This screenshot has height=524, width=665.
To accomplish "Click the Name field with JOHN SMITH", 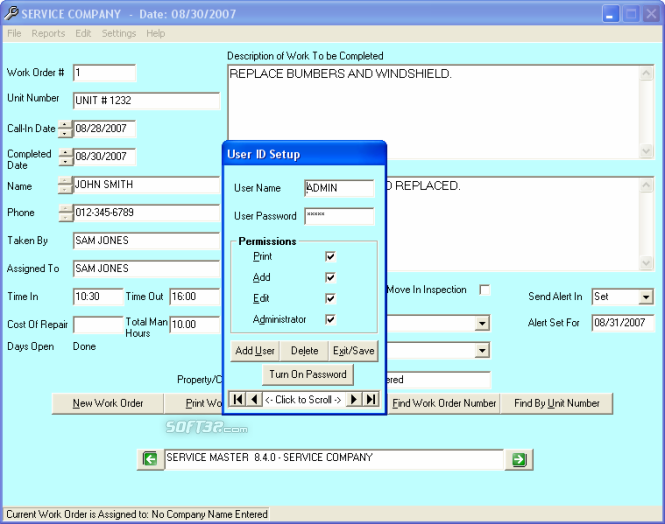I will [146, 185].
